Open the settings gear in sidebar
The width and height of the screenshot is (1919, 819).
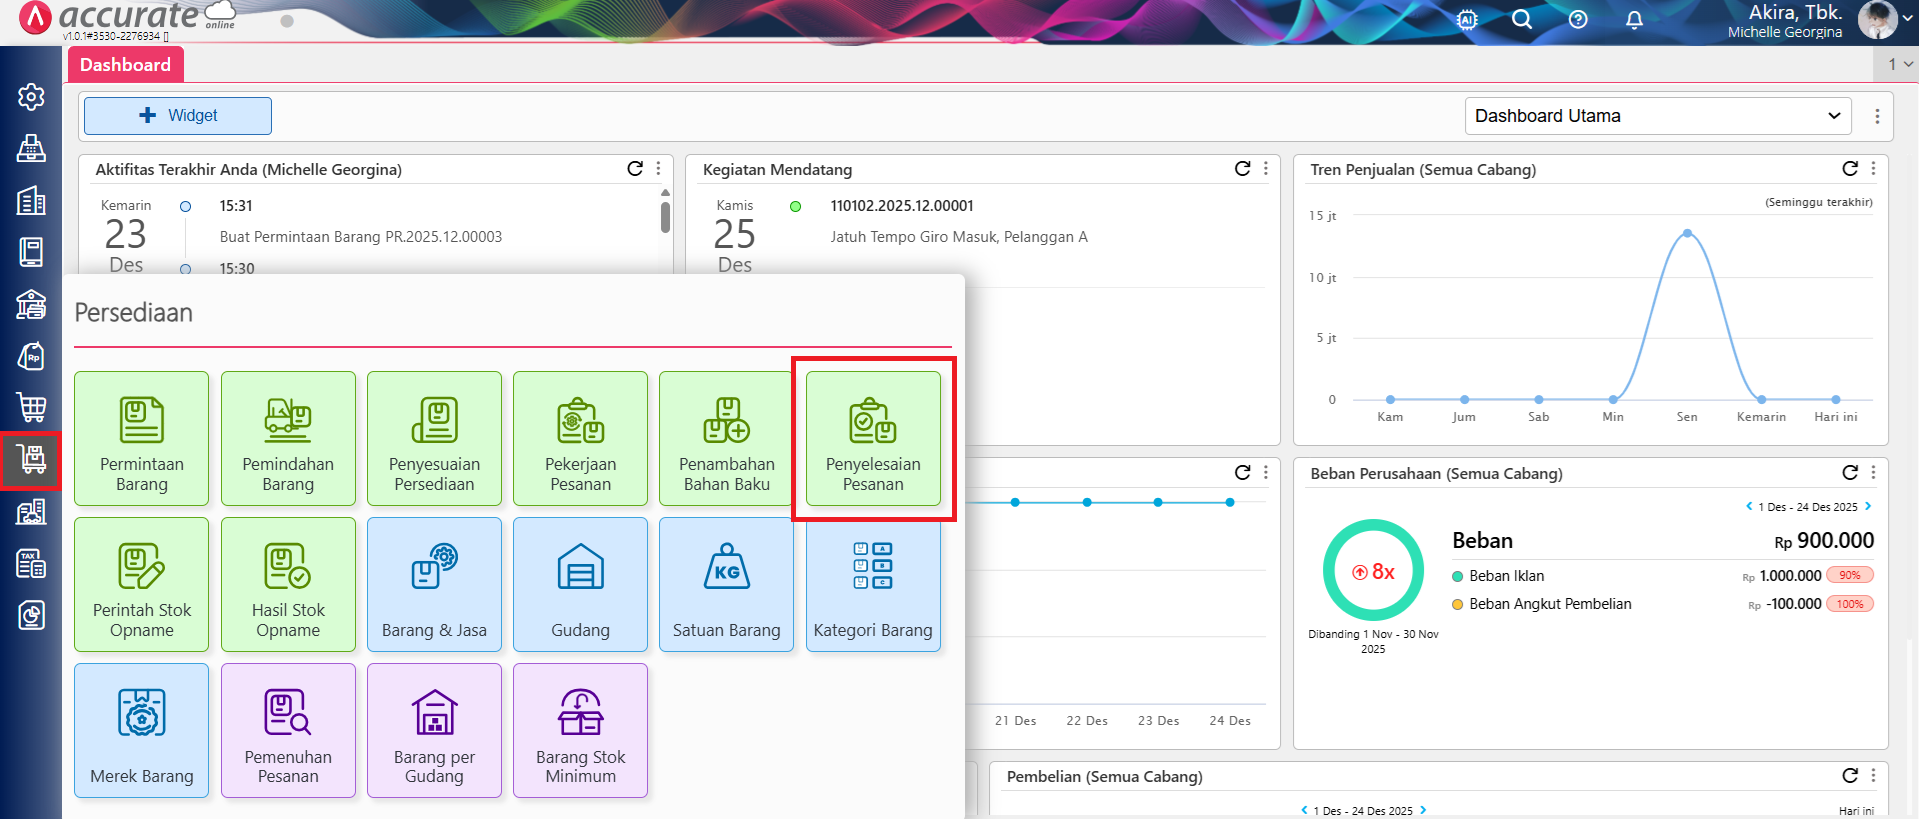[31, 97]
